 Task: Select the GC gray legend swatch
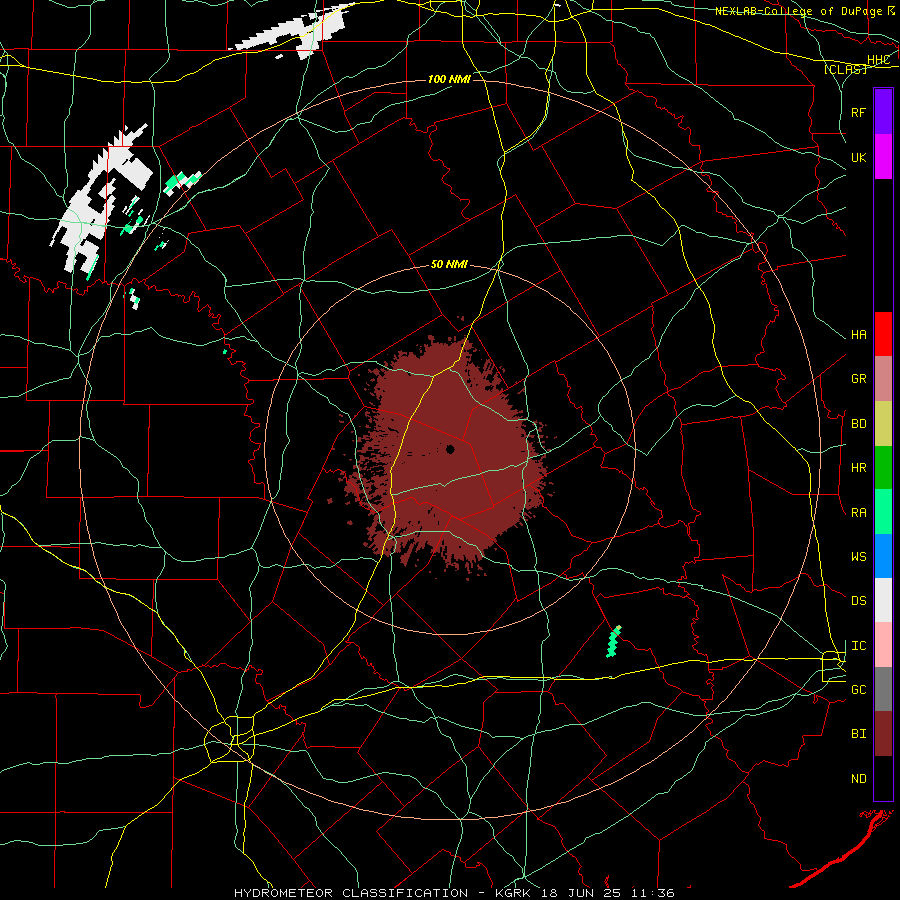coord(883,689)
